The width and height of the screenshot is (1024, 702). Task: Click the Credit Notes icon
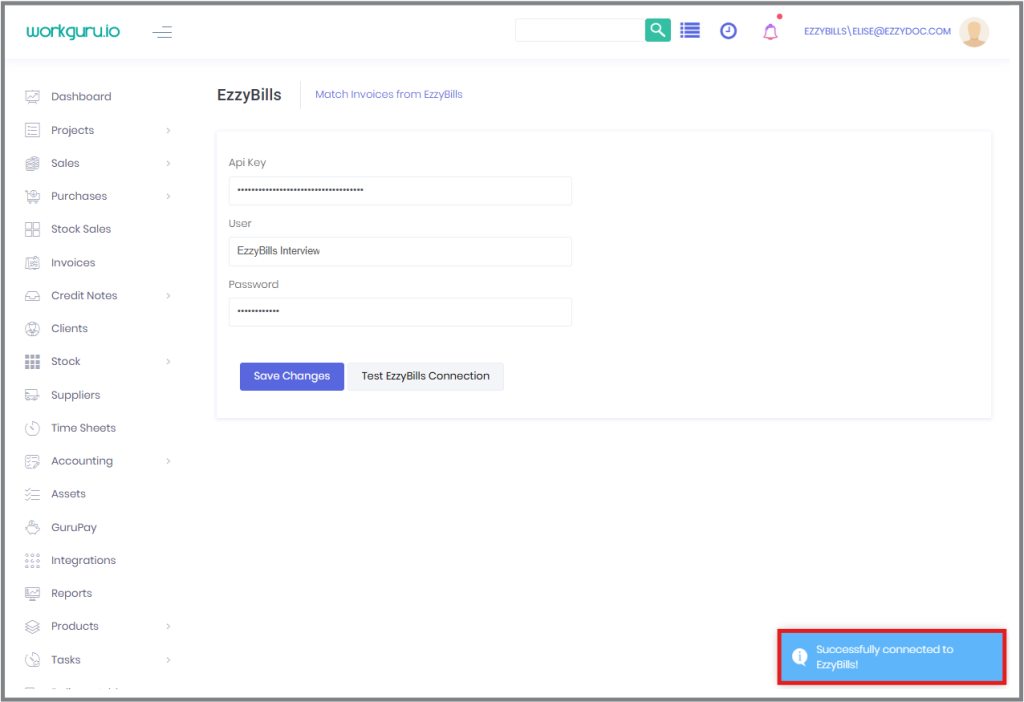pyautogui.click(x=32, y=296)
